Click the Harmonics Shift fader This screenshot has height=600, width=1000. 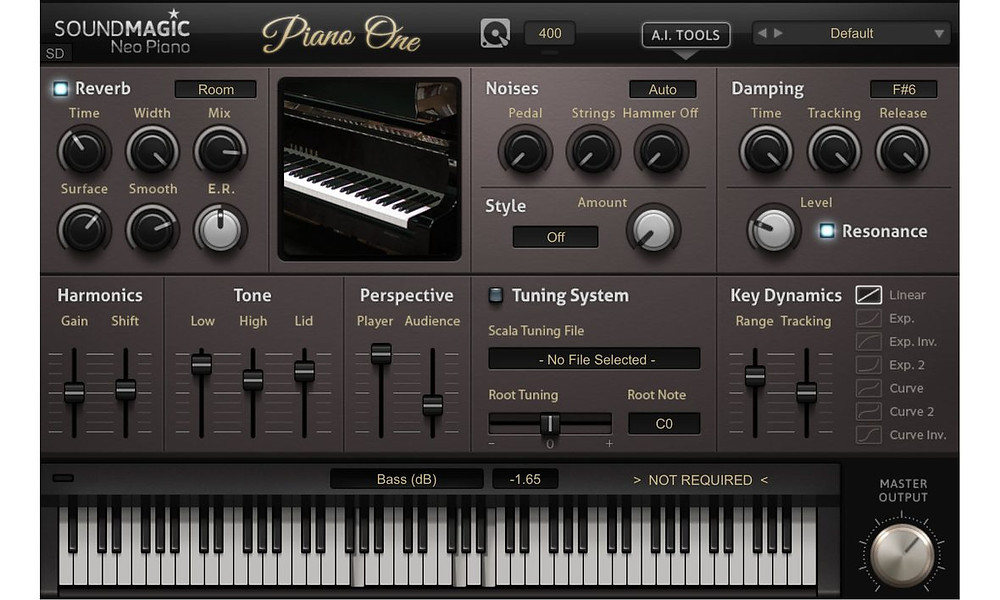[126, 389]
